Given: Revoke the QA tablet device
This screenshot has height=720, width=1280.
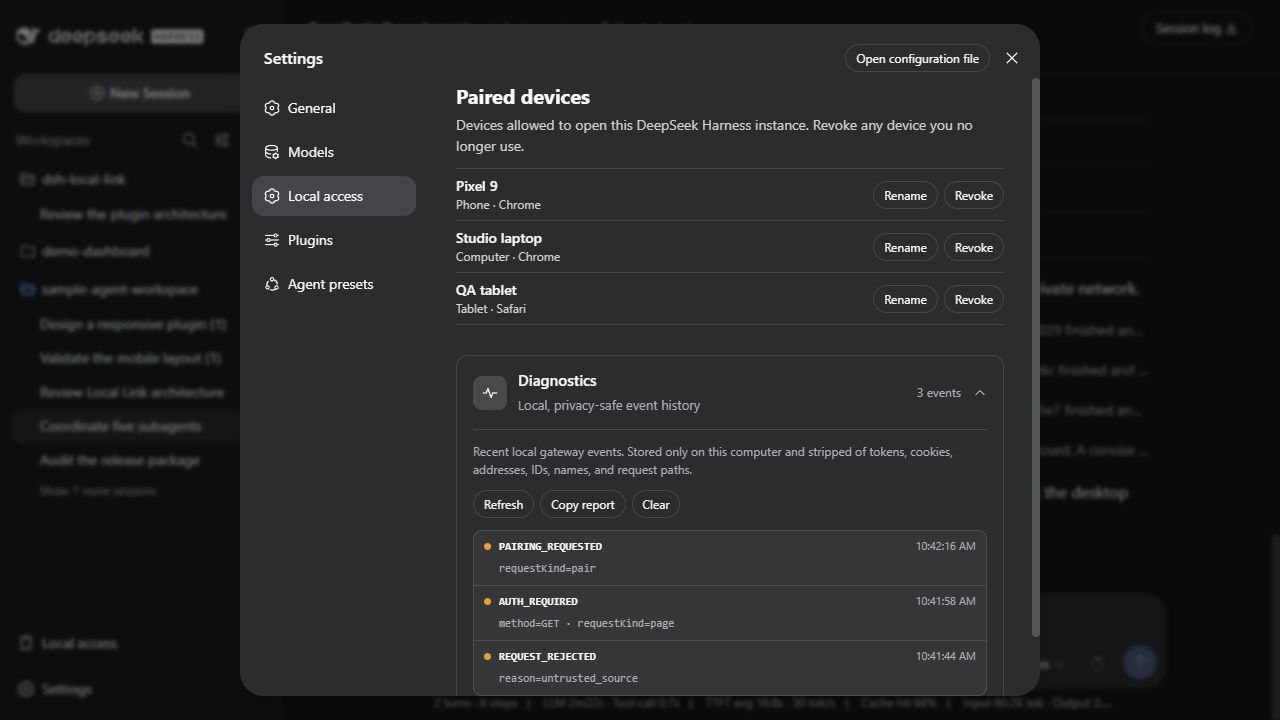Looking at the screenshot, I should click(x=973, y=299).
